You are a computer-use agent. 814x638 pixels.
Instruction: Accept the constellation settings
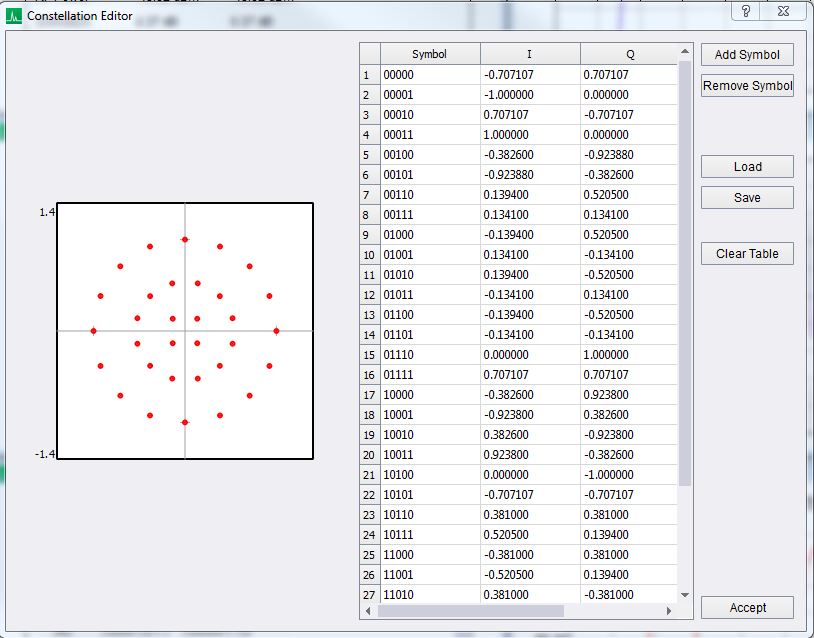click(747, 608)
